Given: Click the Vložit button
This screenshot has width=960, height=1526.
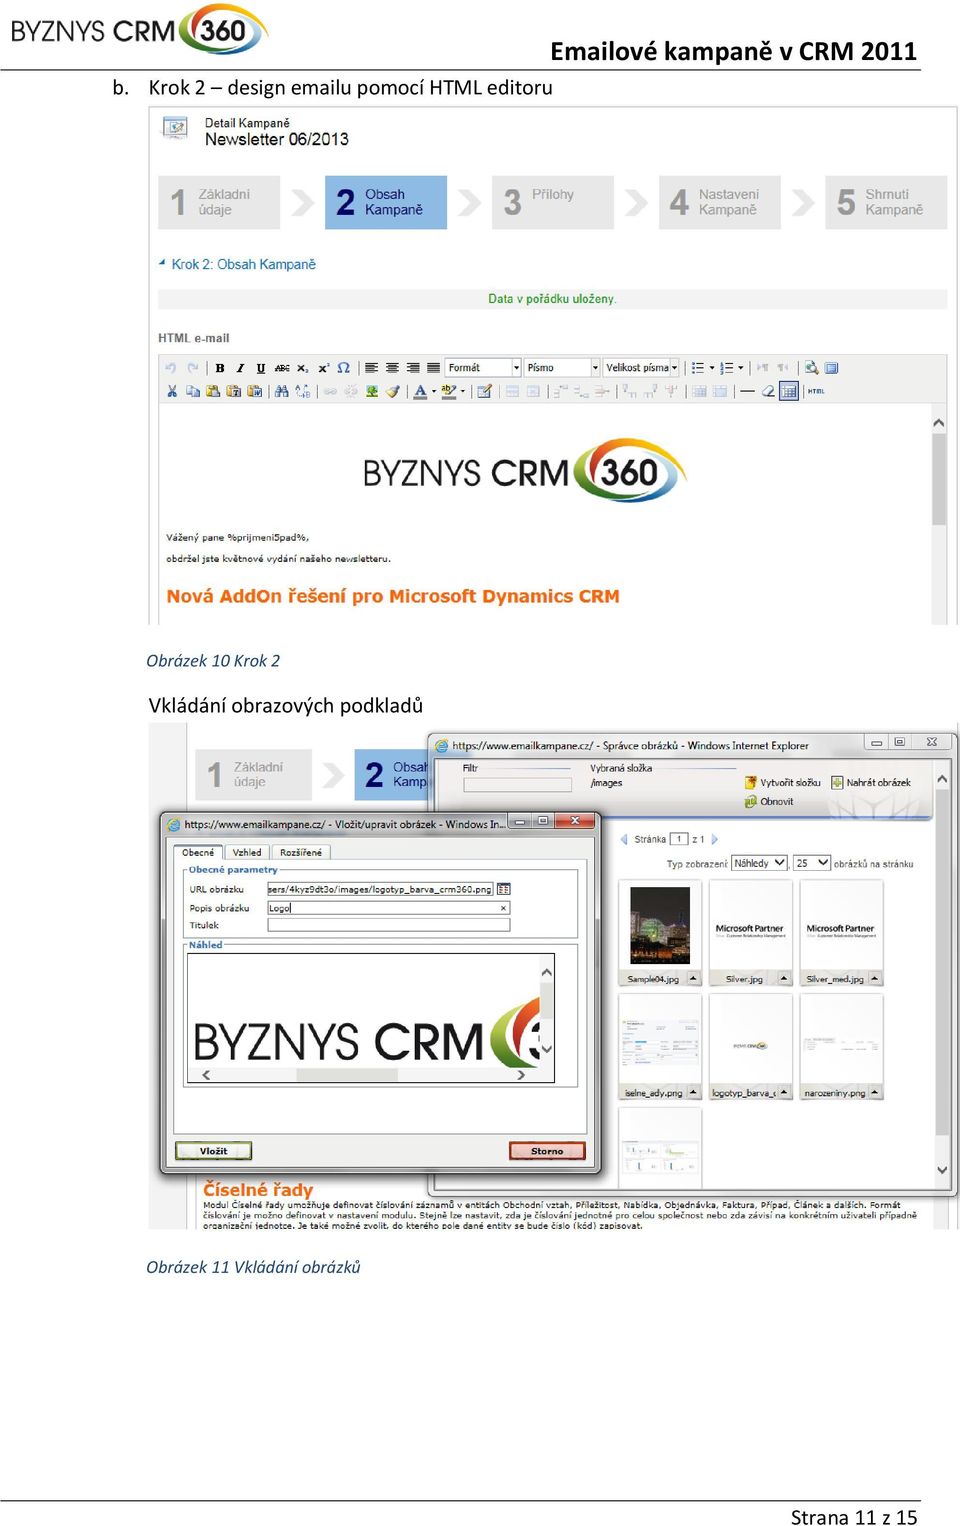Looking at the screenshot, I should coord(213,1151).
